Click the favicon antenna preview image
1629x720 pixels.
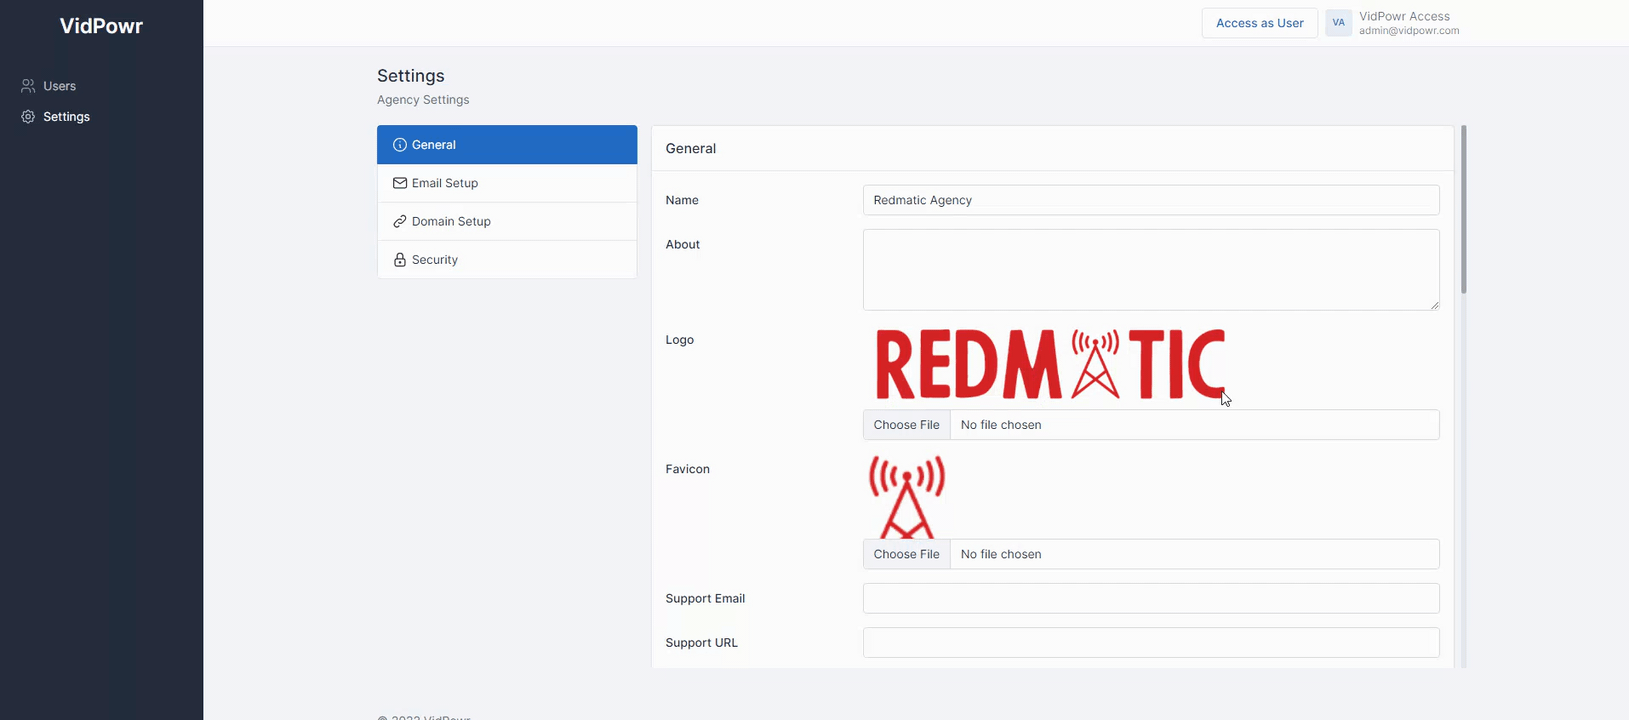click(x=907, y=497)
